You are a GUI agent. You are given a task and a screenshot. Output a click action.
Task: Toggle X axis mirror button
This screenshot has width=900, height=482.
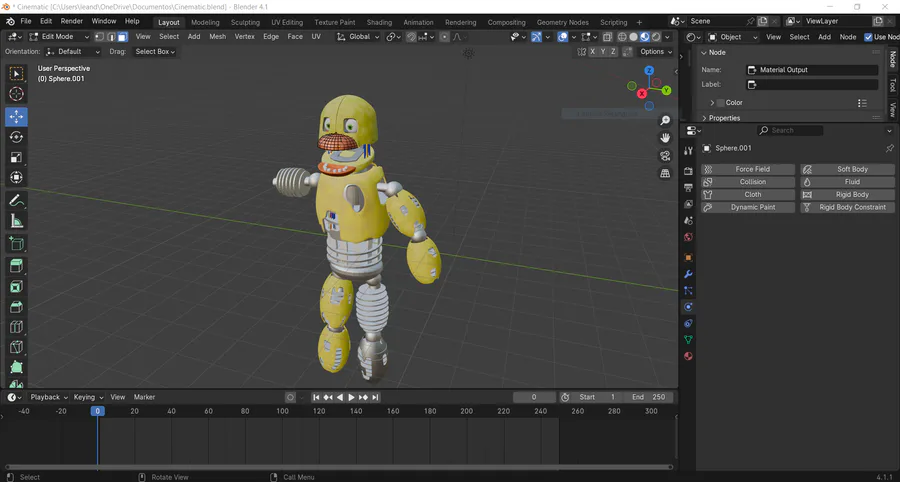(592, 52)
